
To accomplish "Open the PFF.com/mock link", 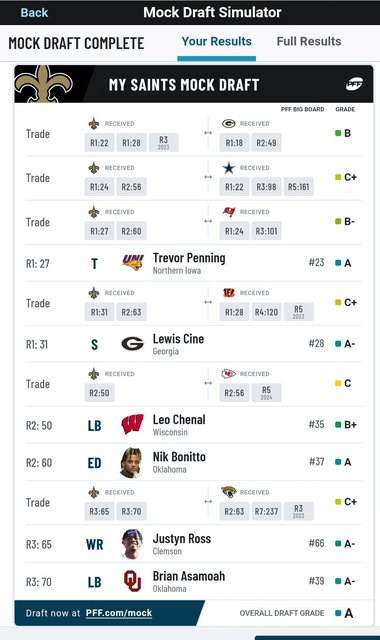I will click(119, 613).
